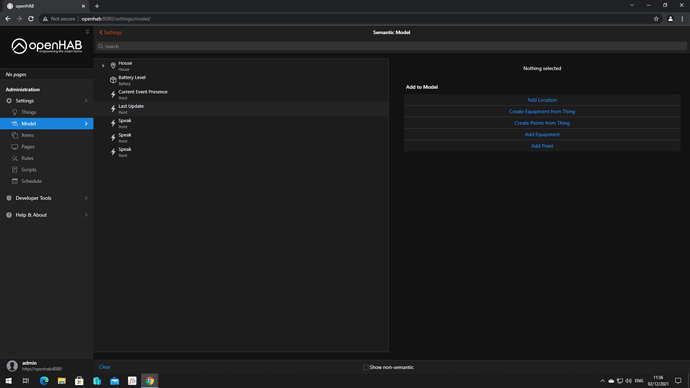Click Add Equipment link
690x388 pixels.
click(x=542, y=134)
